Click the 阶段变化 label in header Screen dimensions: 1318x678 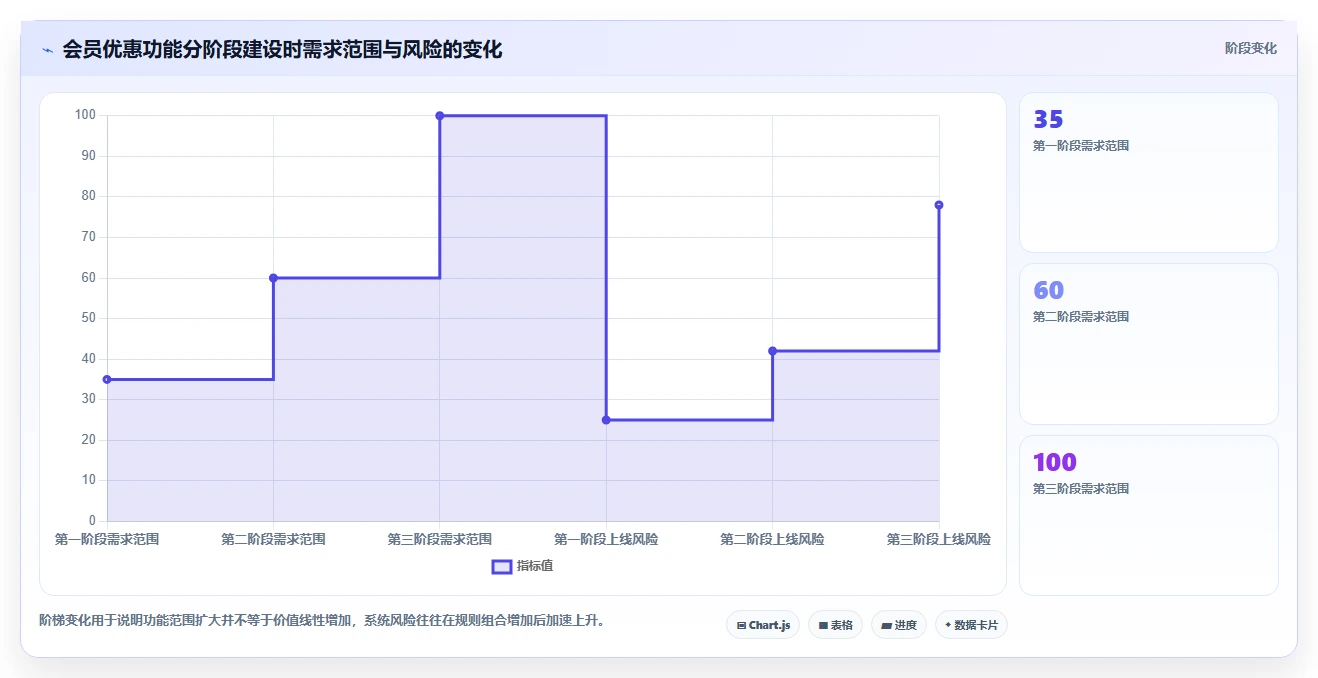pos(1250,48)
